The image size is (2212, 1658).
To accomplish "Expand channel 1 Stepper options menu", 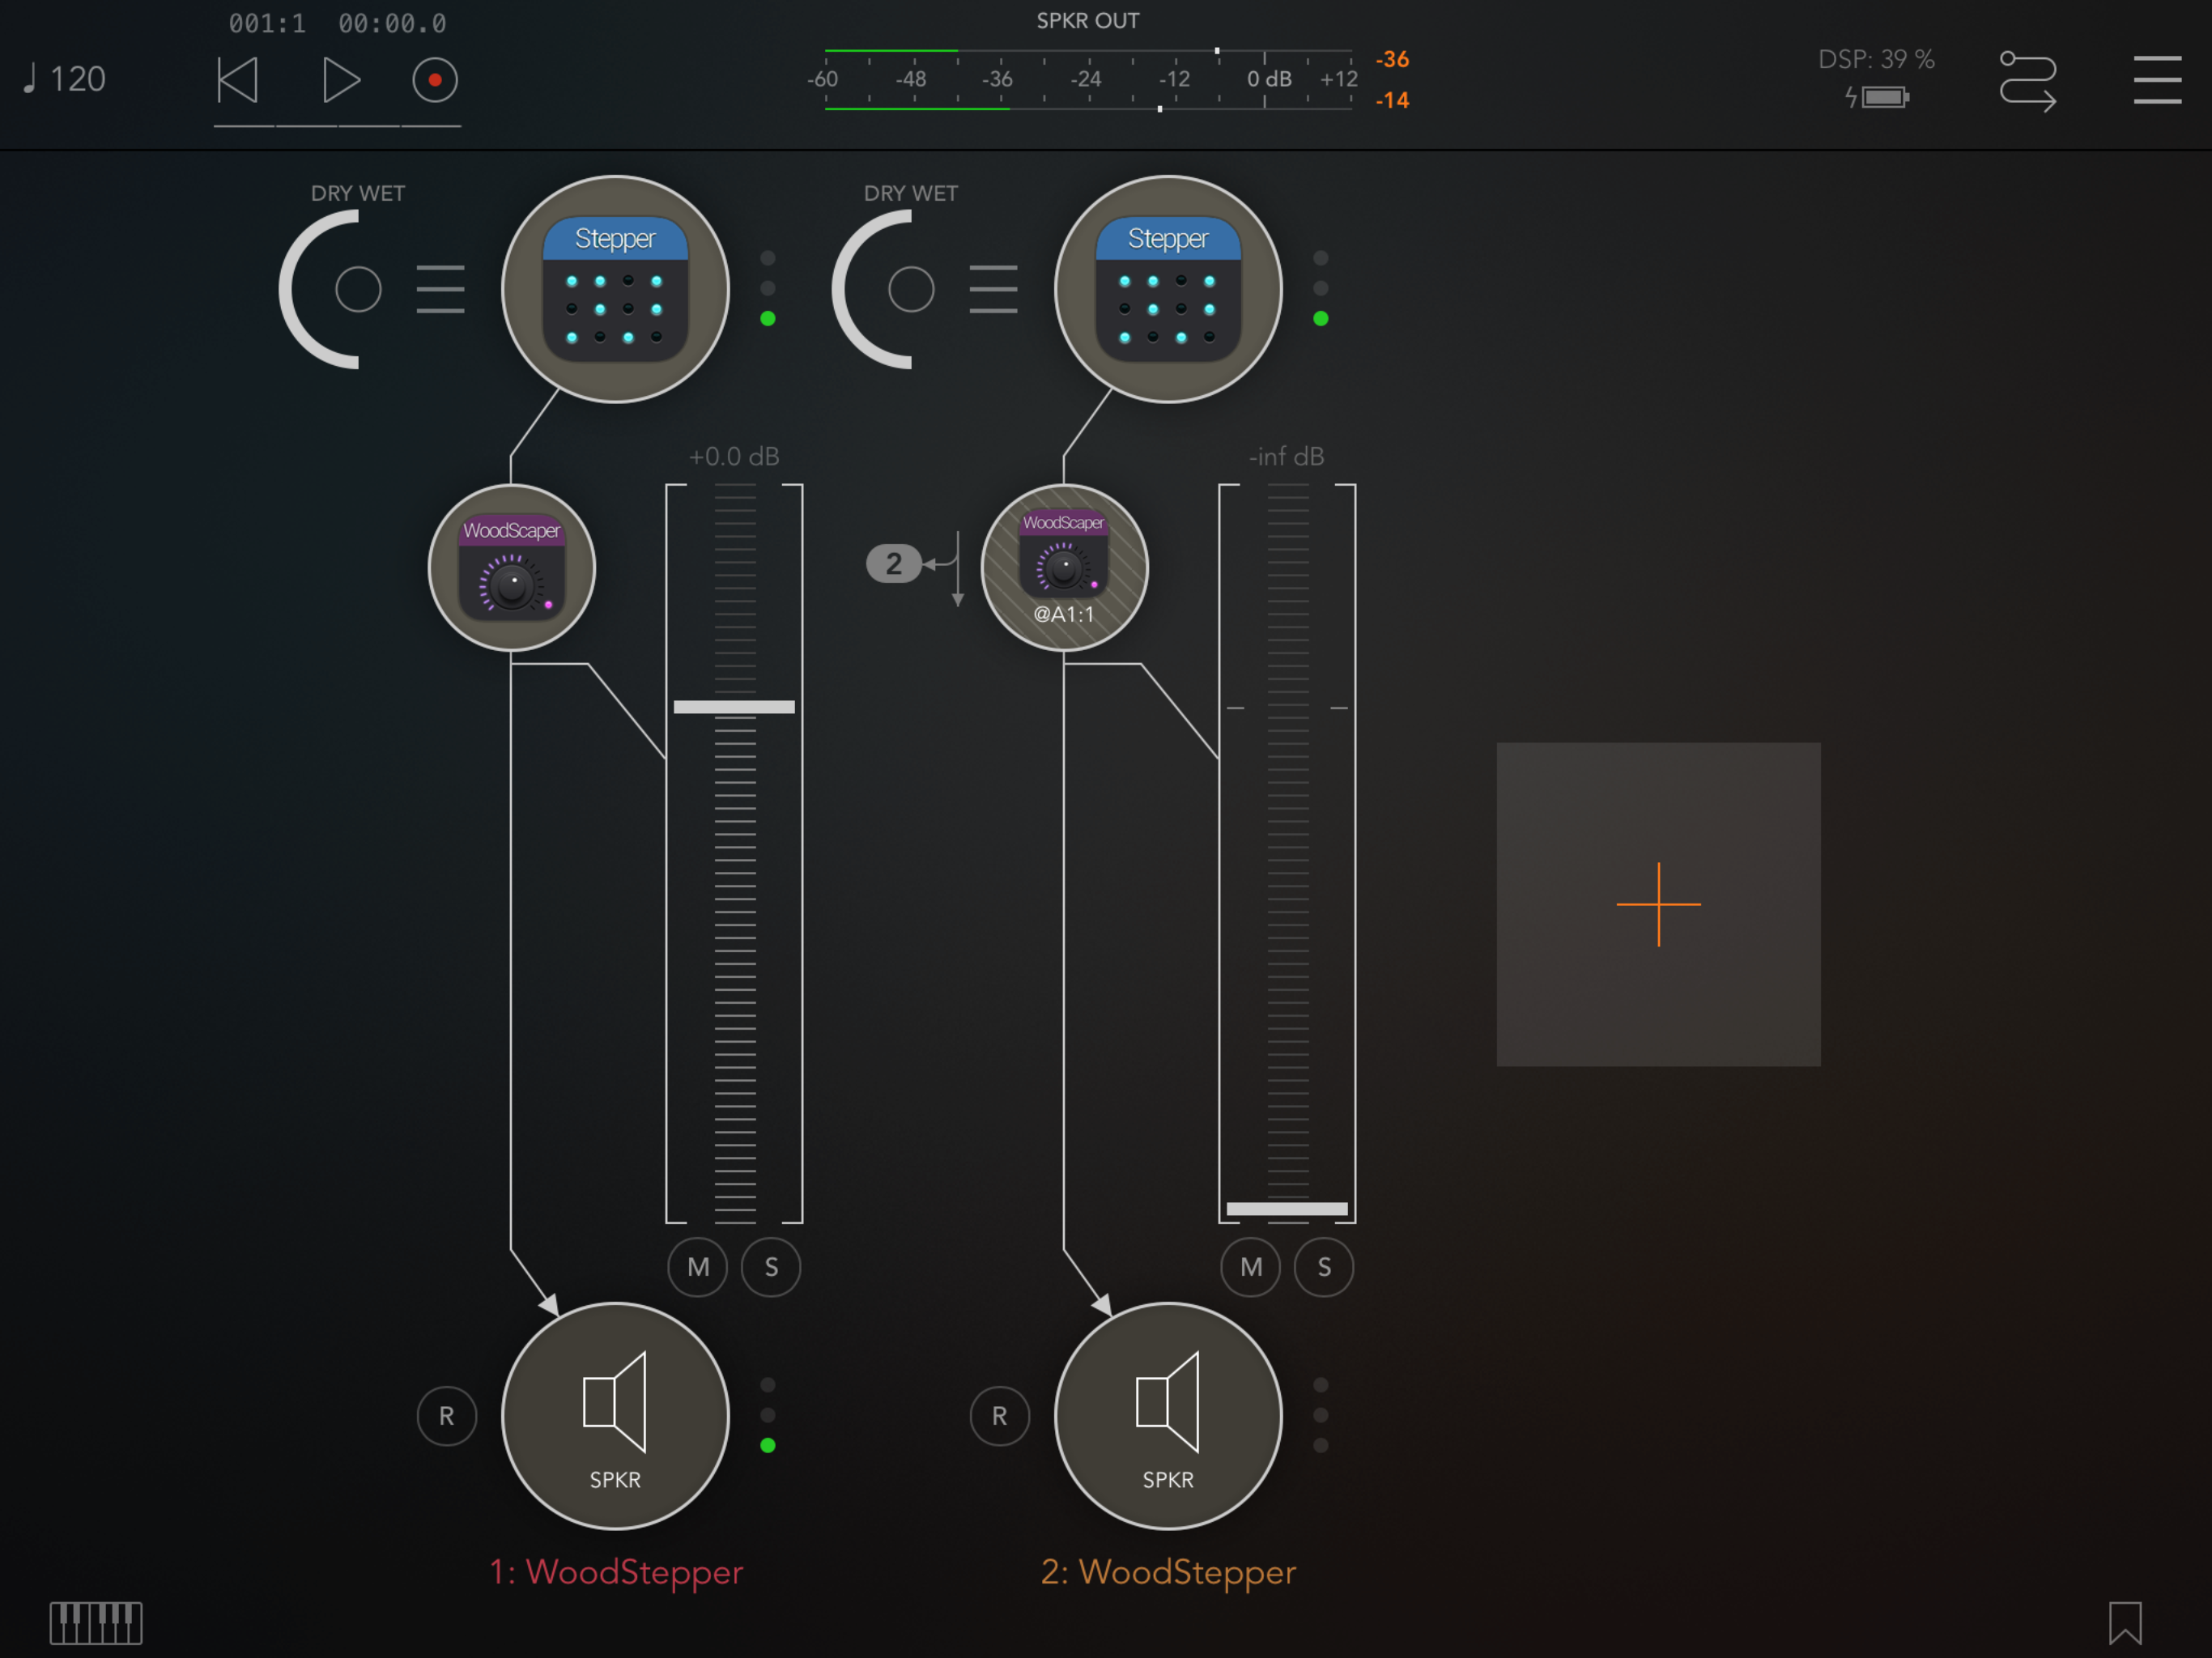I will tap(440, 289).
